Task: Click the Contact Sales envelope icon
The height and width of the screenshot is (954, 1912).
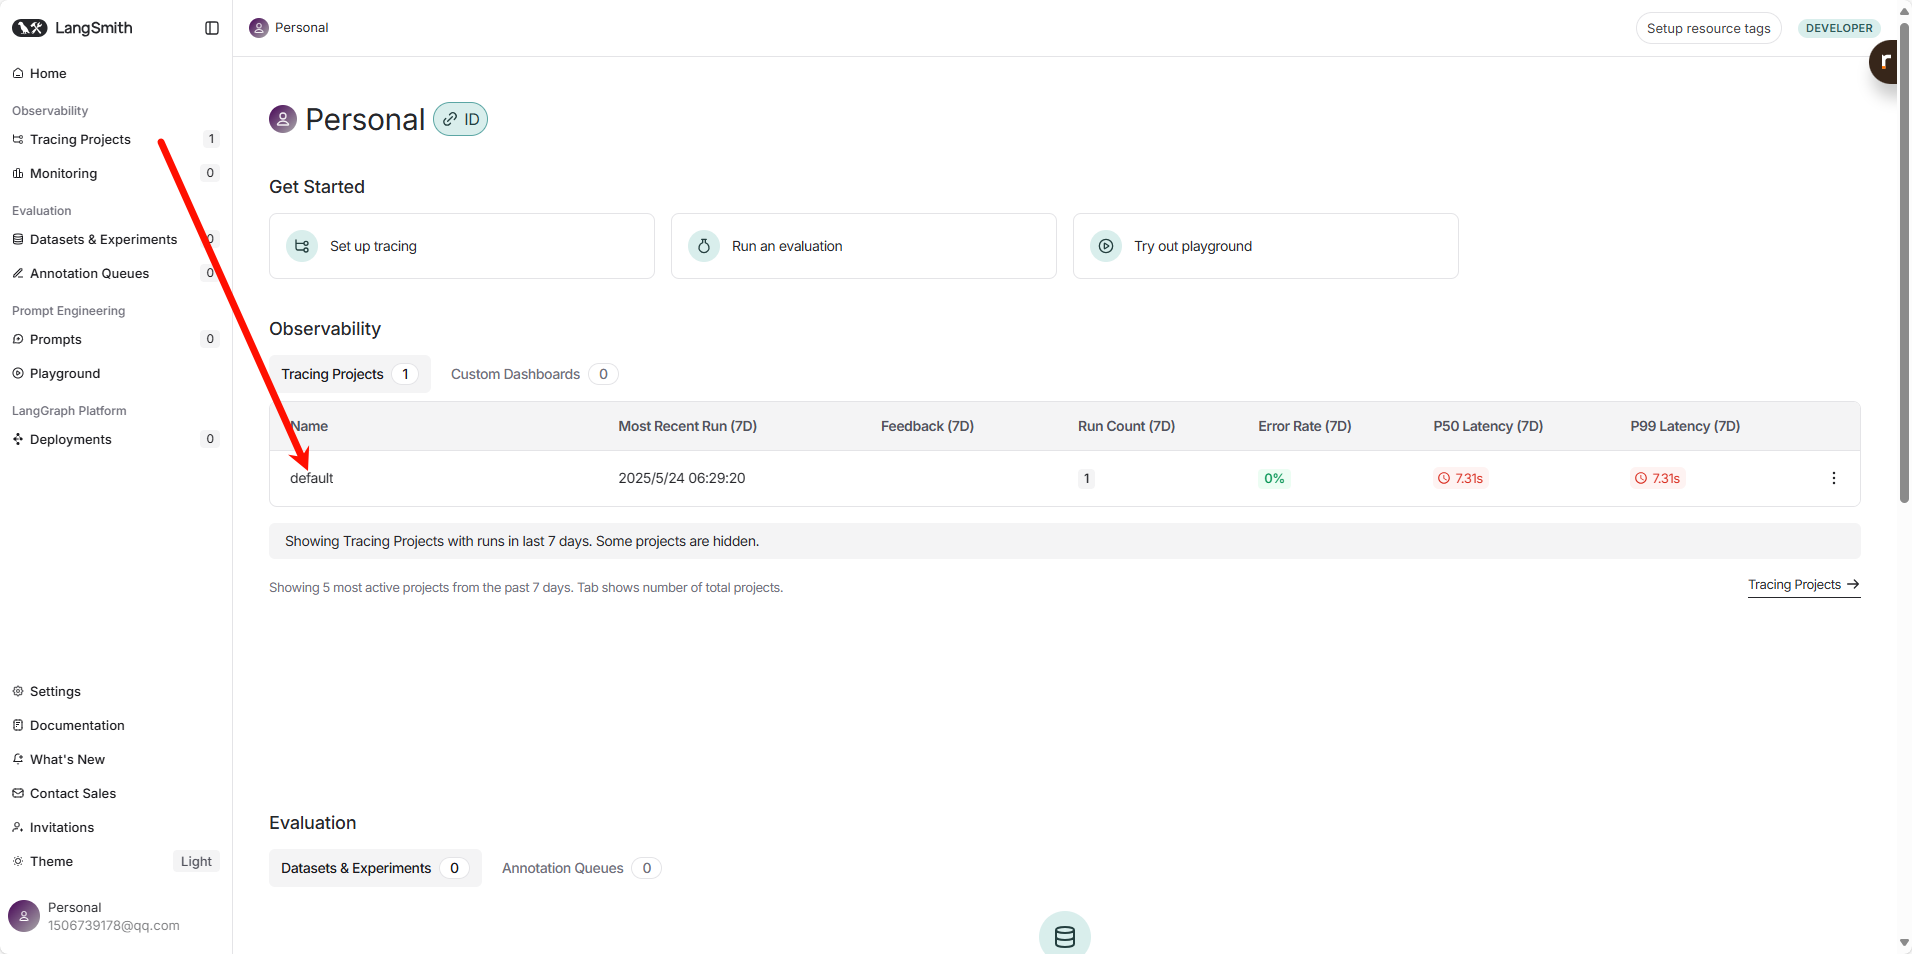Action: [18, 793]
